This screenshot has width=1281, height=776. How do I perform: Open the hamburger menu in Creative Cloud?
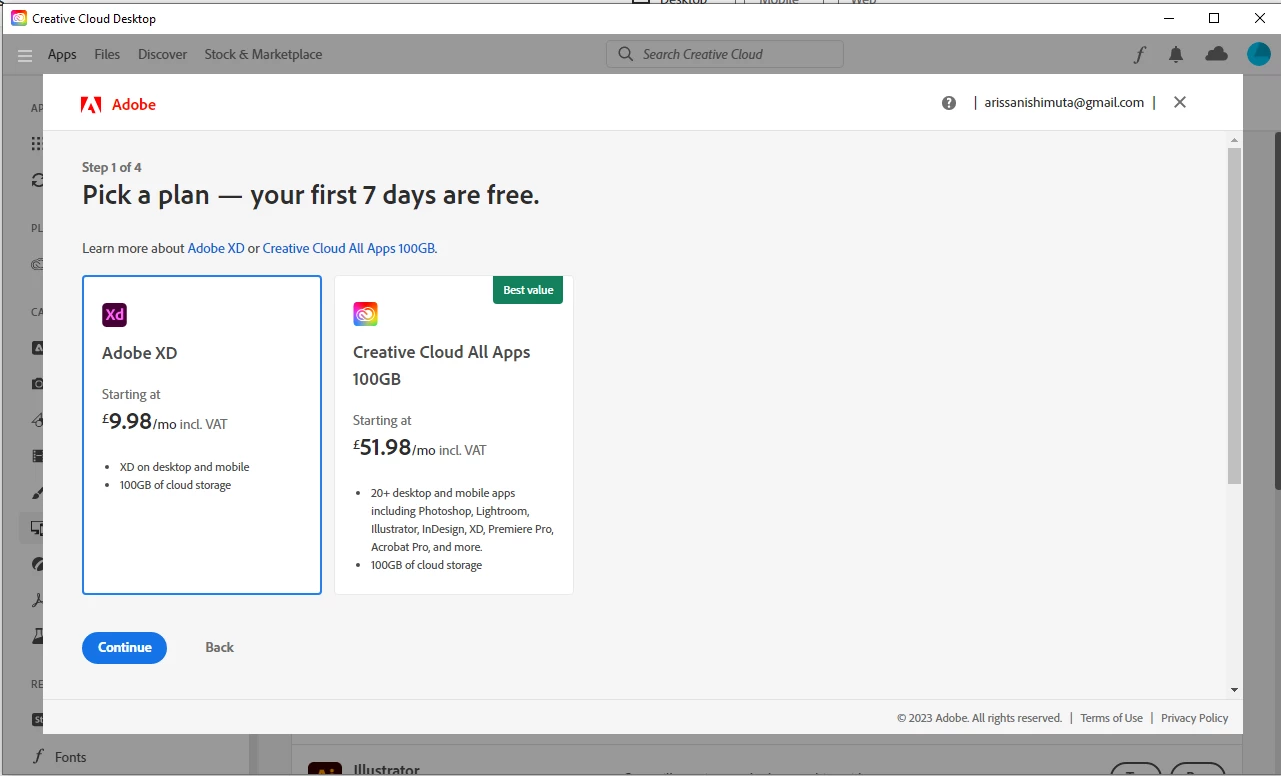[x=25, y=55]
